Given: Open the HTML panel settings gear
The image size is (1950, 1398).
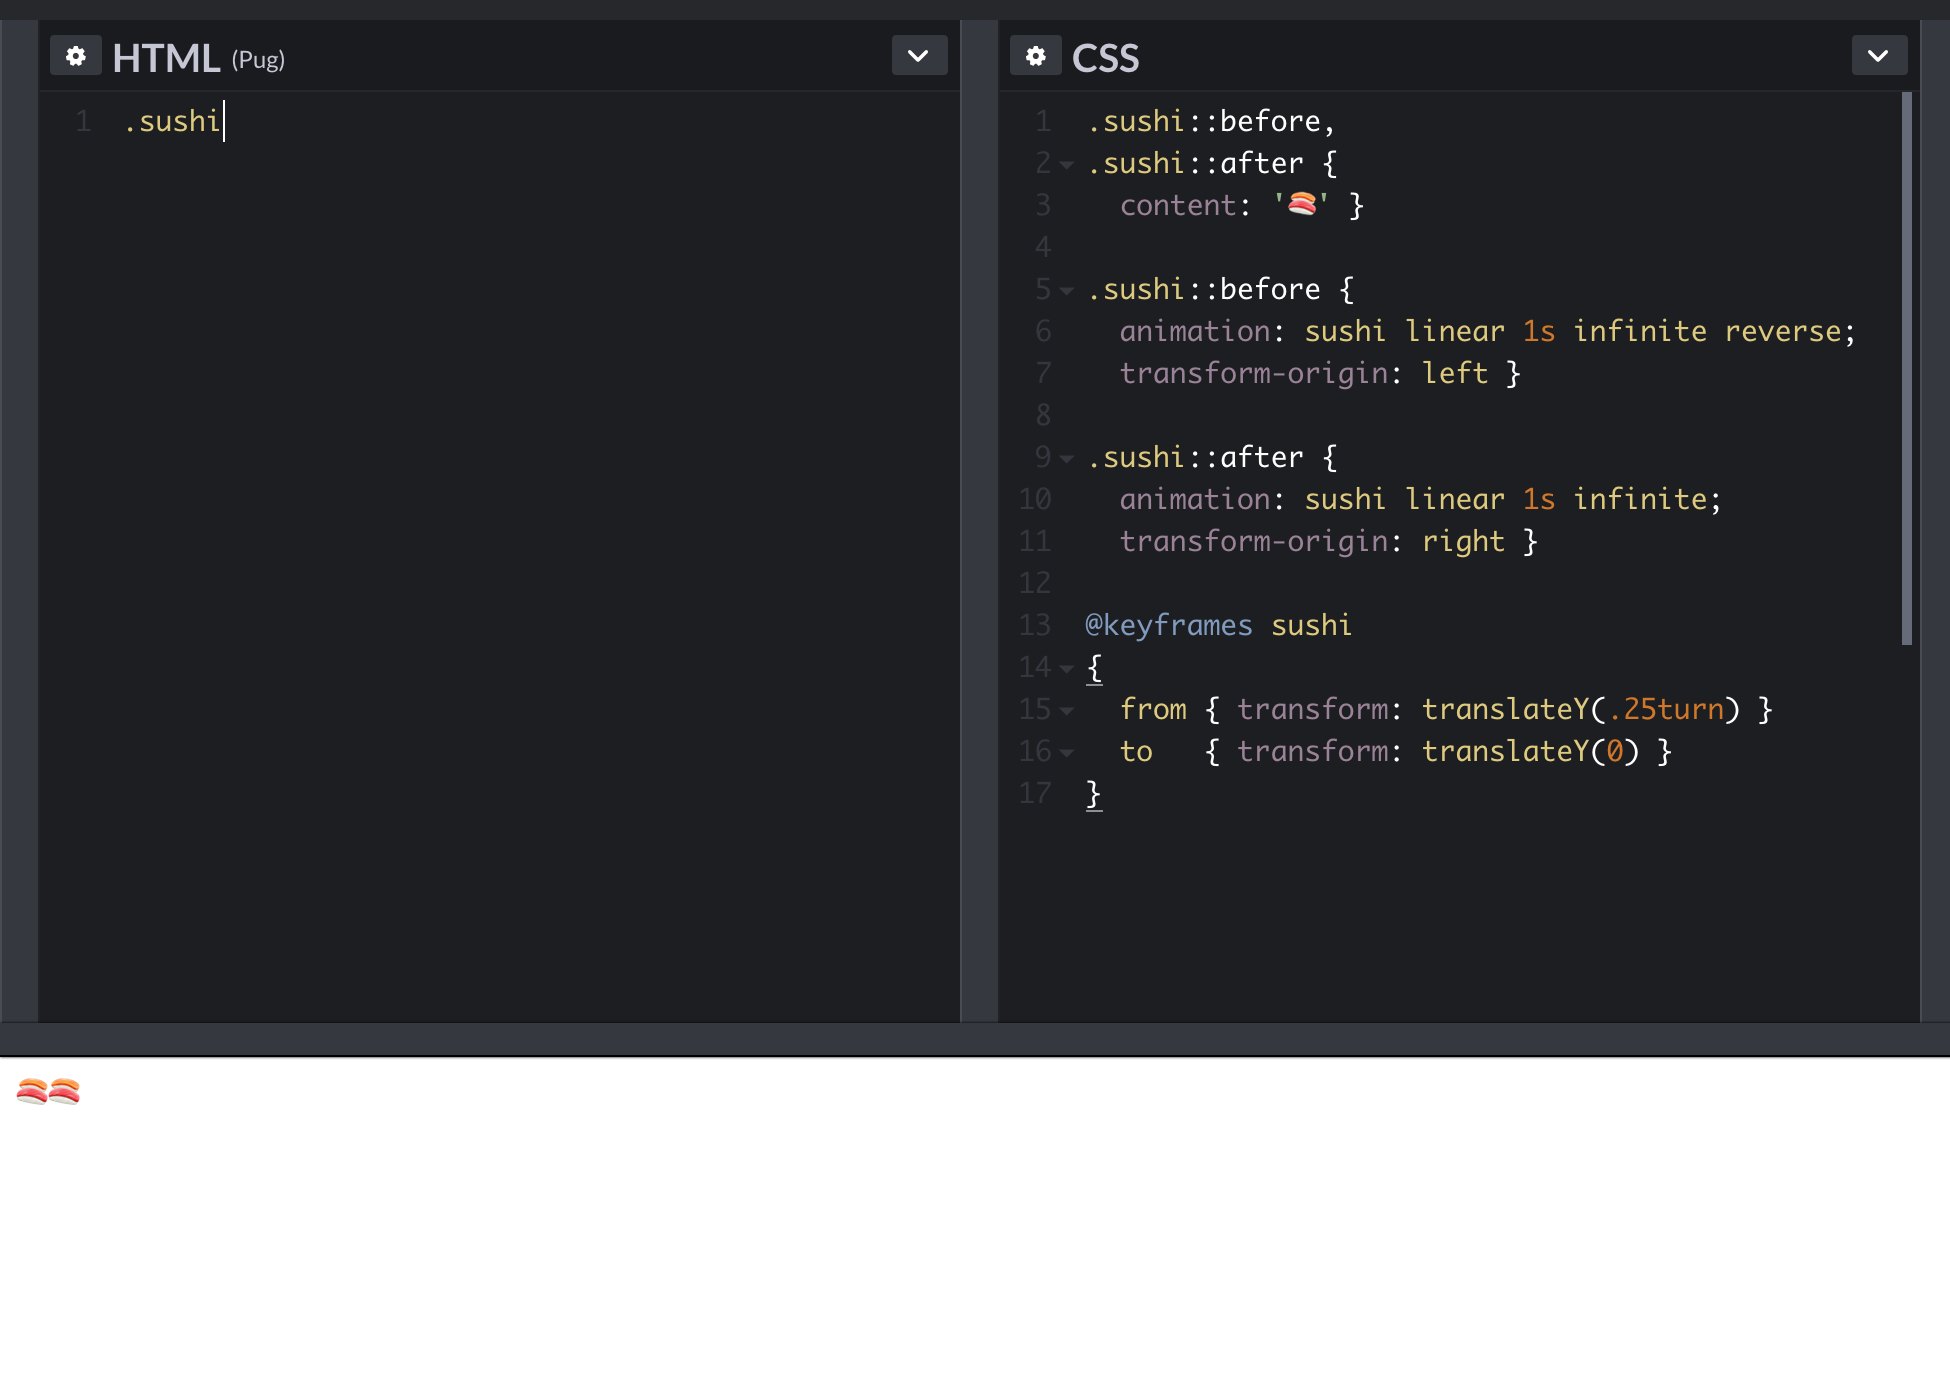Looking at the screenshot, I should 76,55.
